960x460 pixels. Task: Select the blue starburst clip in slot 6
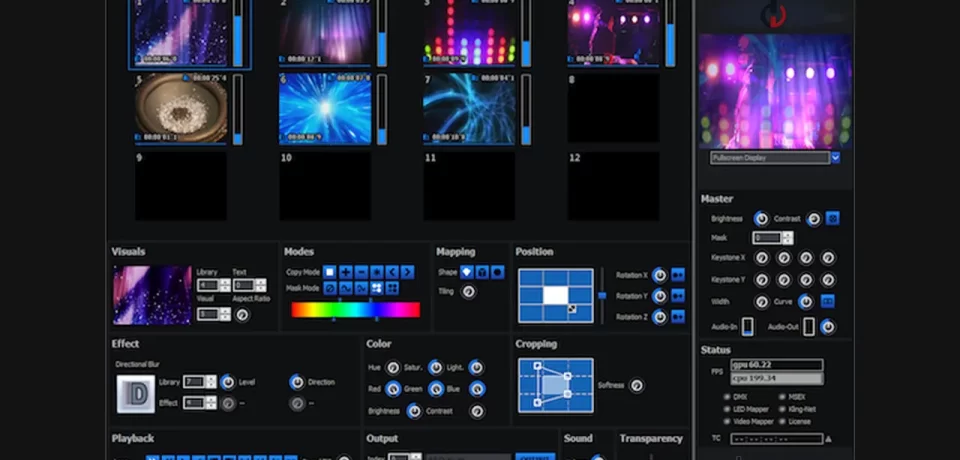click(x=327, y=109)
